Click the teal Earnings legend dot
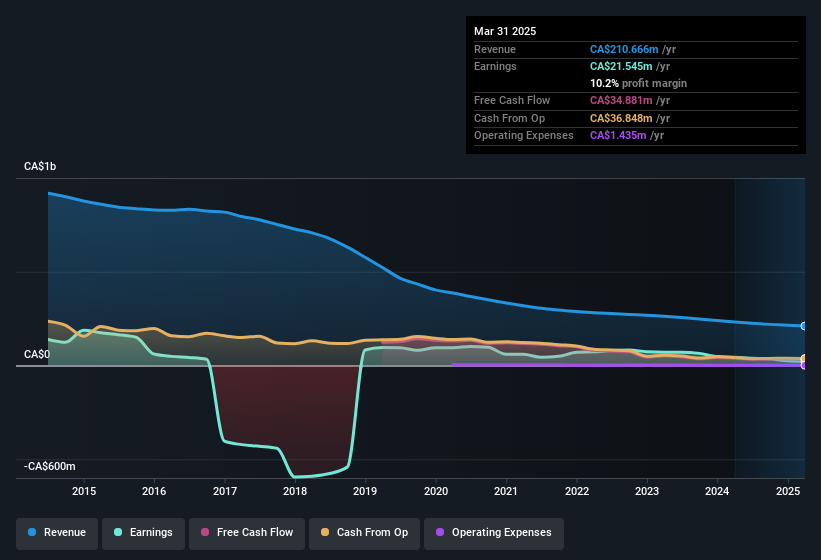The image size is (821, 560). click(x=118, y=532)
